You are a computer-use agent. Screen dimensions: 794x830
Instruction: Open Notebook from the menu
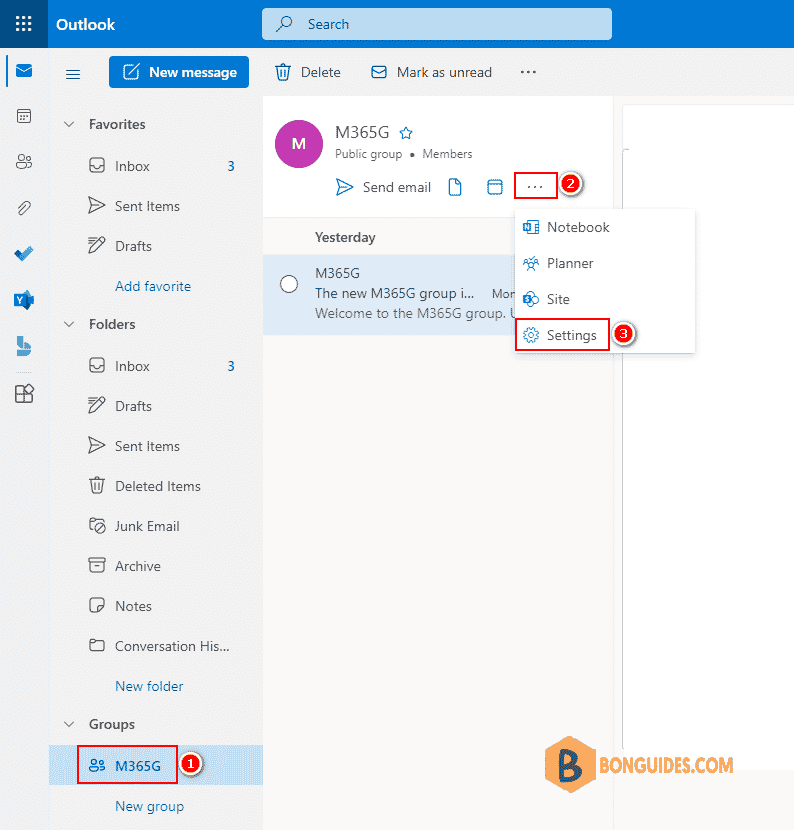click(604, 228)
